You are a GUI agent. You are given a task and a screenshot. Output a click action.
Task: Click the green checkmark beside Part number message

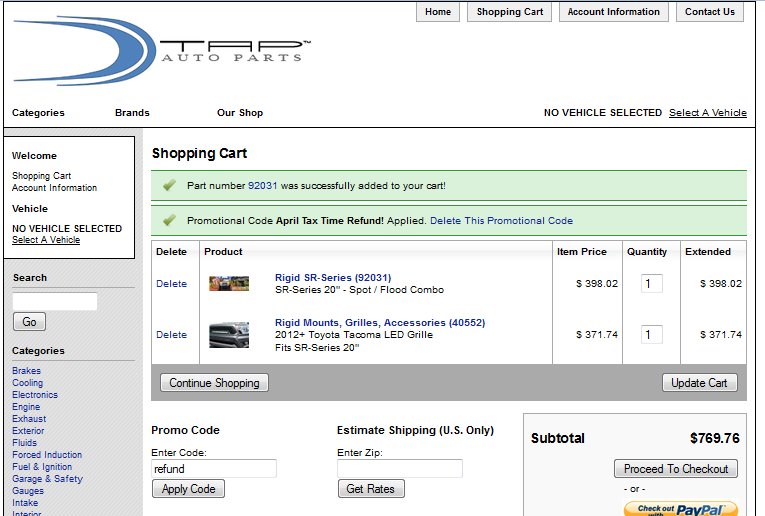pyautogui.click(x=169, y=185)
